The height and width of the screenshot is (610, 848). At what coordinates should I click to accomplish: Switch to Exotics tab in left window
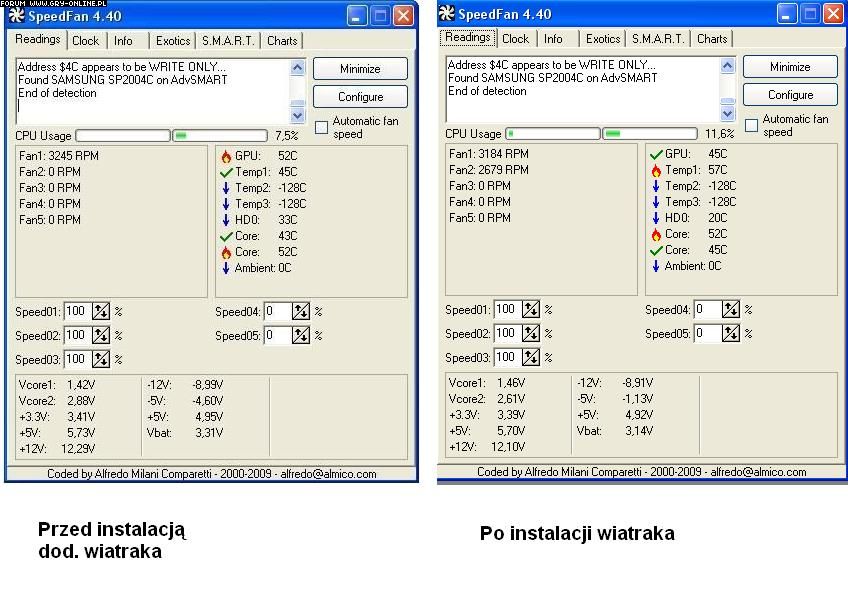point(173,41)
